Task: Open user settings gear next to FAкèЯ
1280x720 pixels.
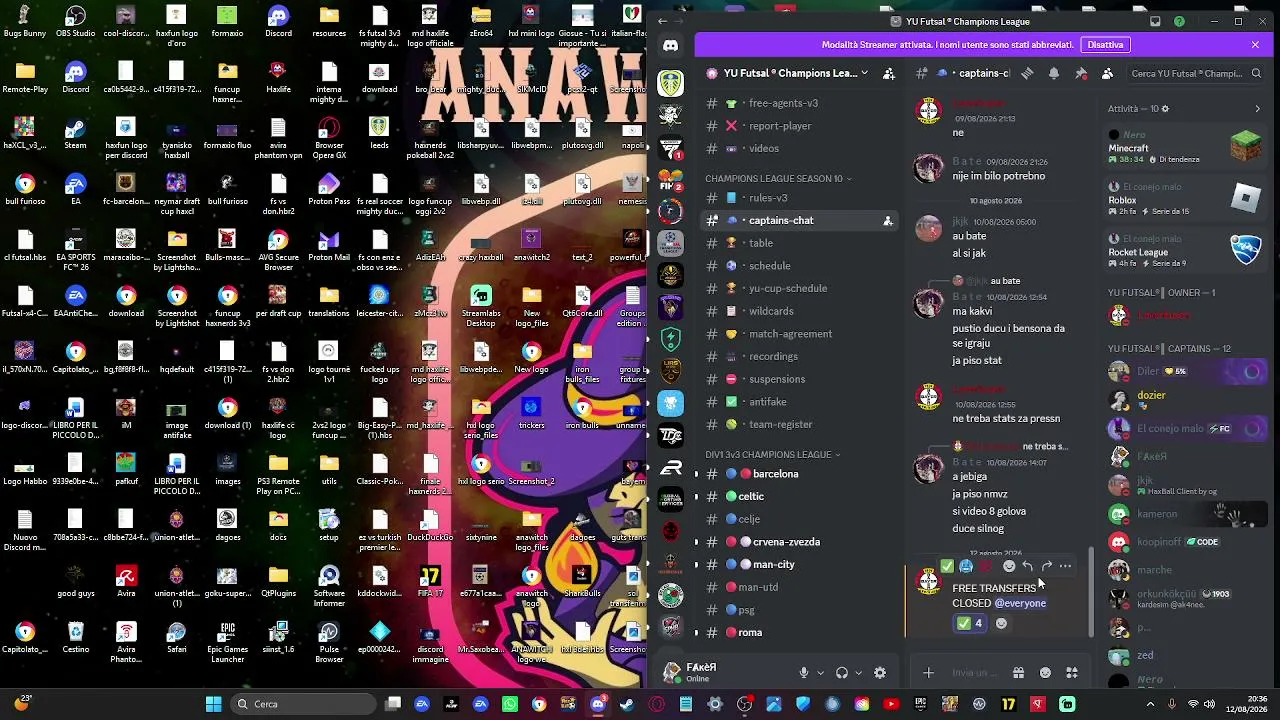Action: 880,673
